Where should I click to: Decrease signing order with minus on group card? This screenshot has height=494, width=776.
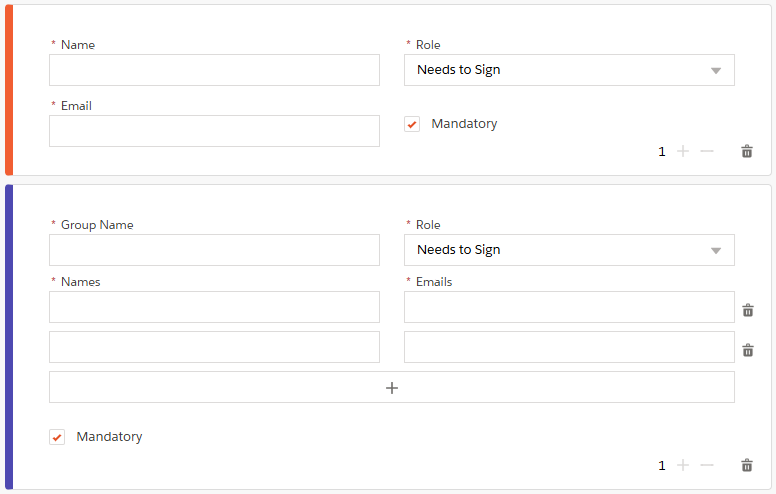point(707,465)
